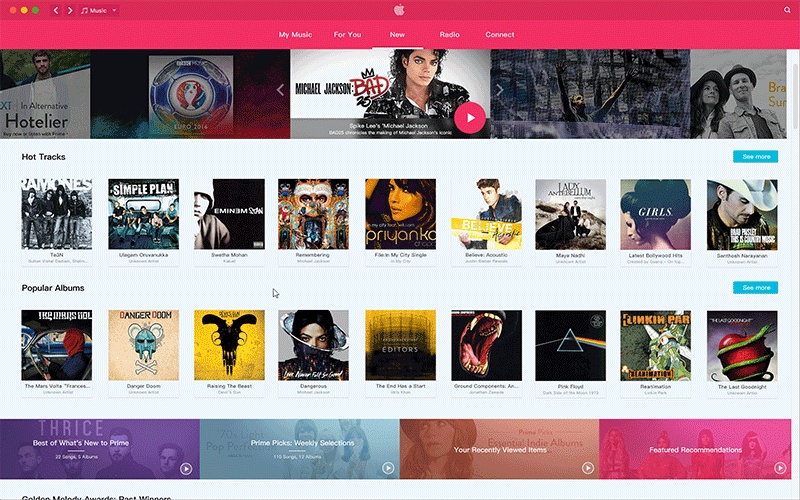Click the Apple logo in title bar

[x=399, y=10]
